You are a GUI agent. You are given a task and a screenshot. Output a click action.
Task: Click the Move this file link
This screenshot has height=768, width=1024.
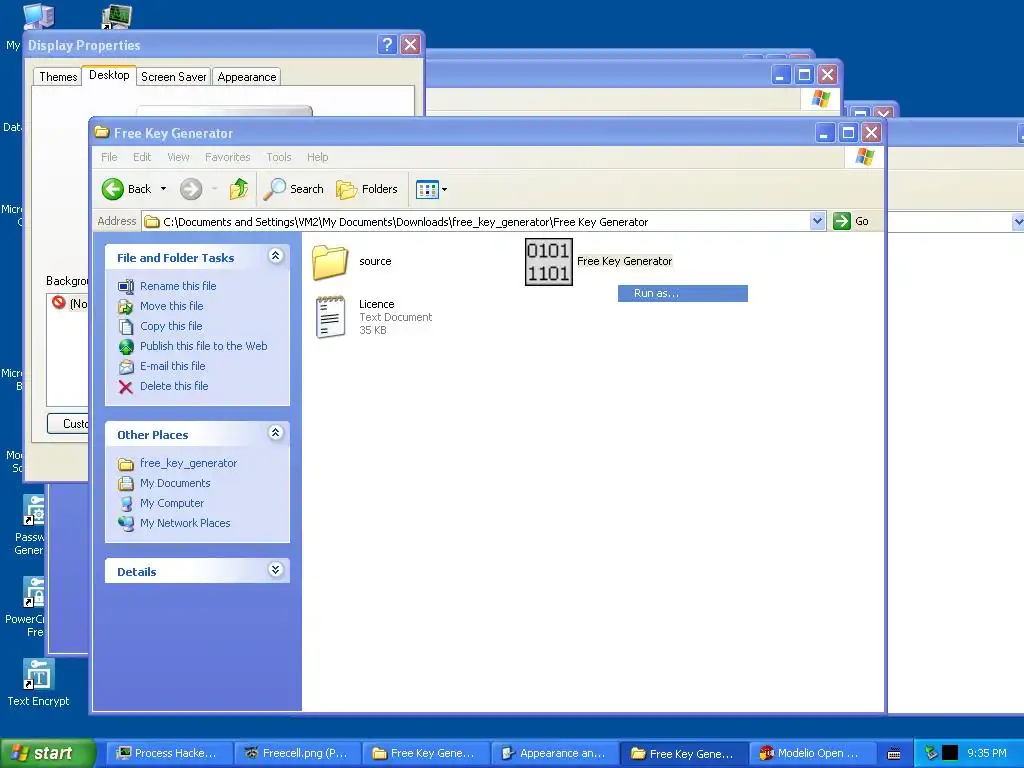pos(172,306)
